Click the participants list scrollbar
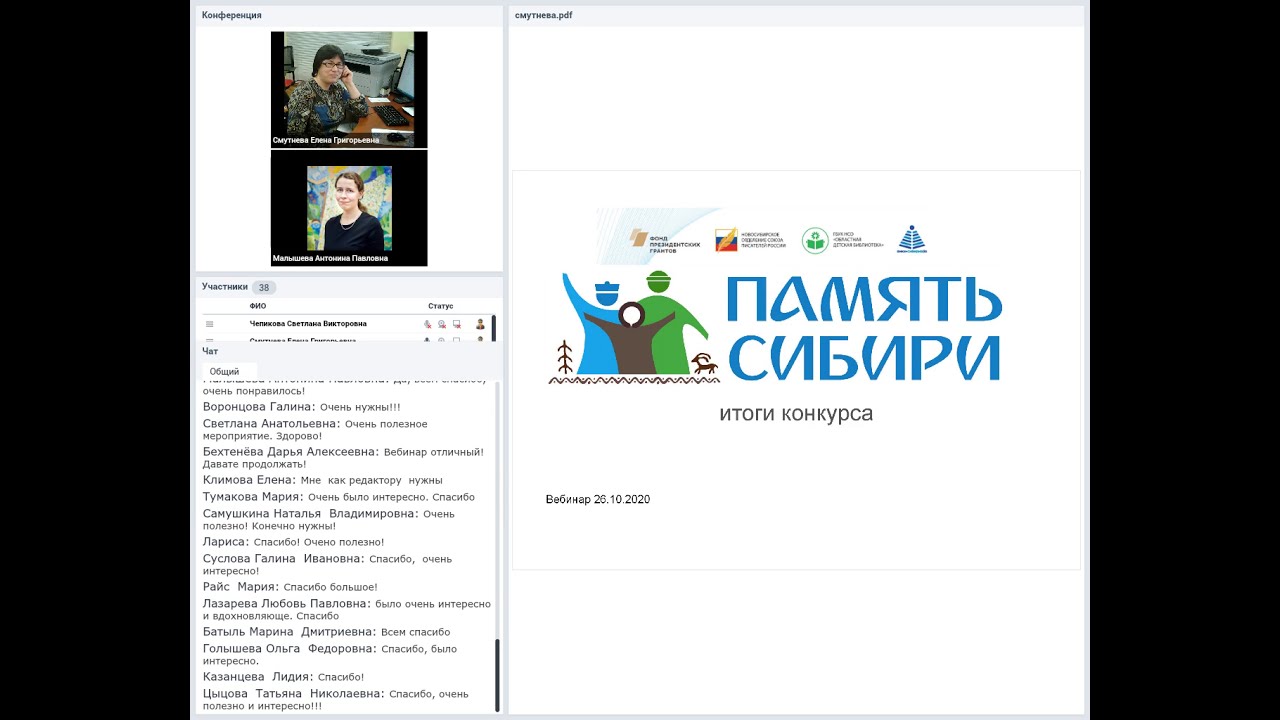 (493, 328)
